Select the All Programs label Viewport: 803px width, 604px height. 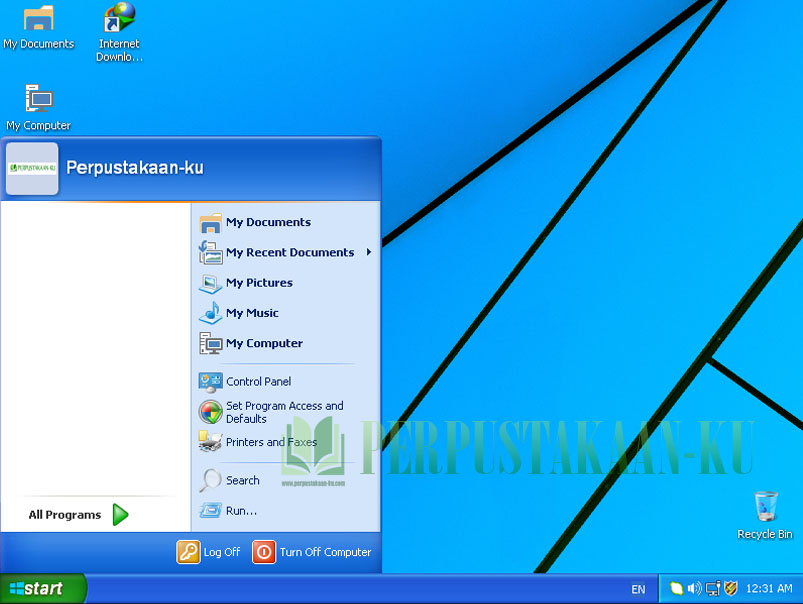tap(65, 515)
